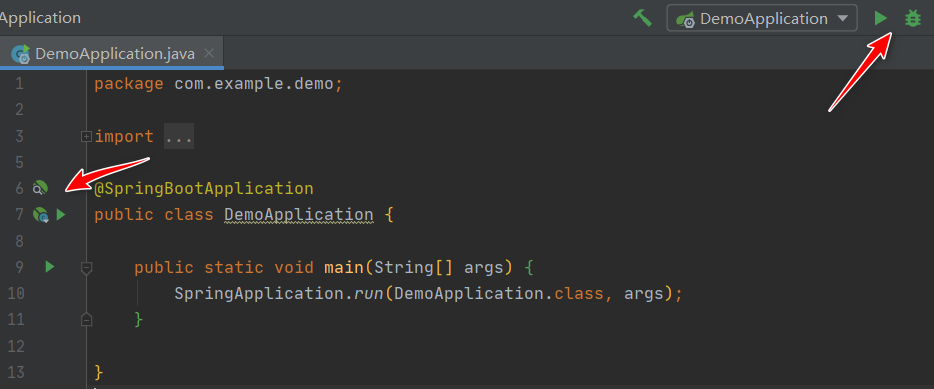Start debugging with the green bug icon
Image resolution: width=934 pixels, height=389 pixels.
tap(912, 18)
